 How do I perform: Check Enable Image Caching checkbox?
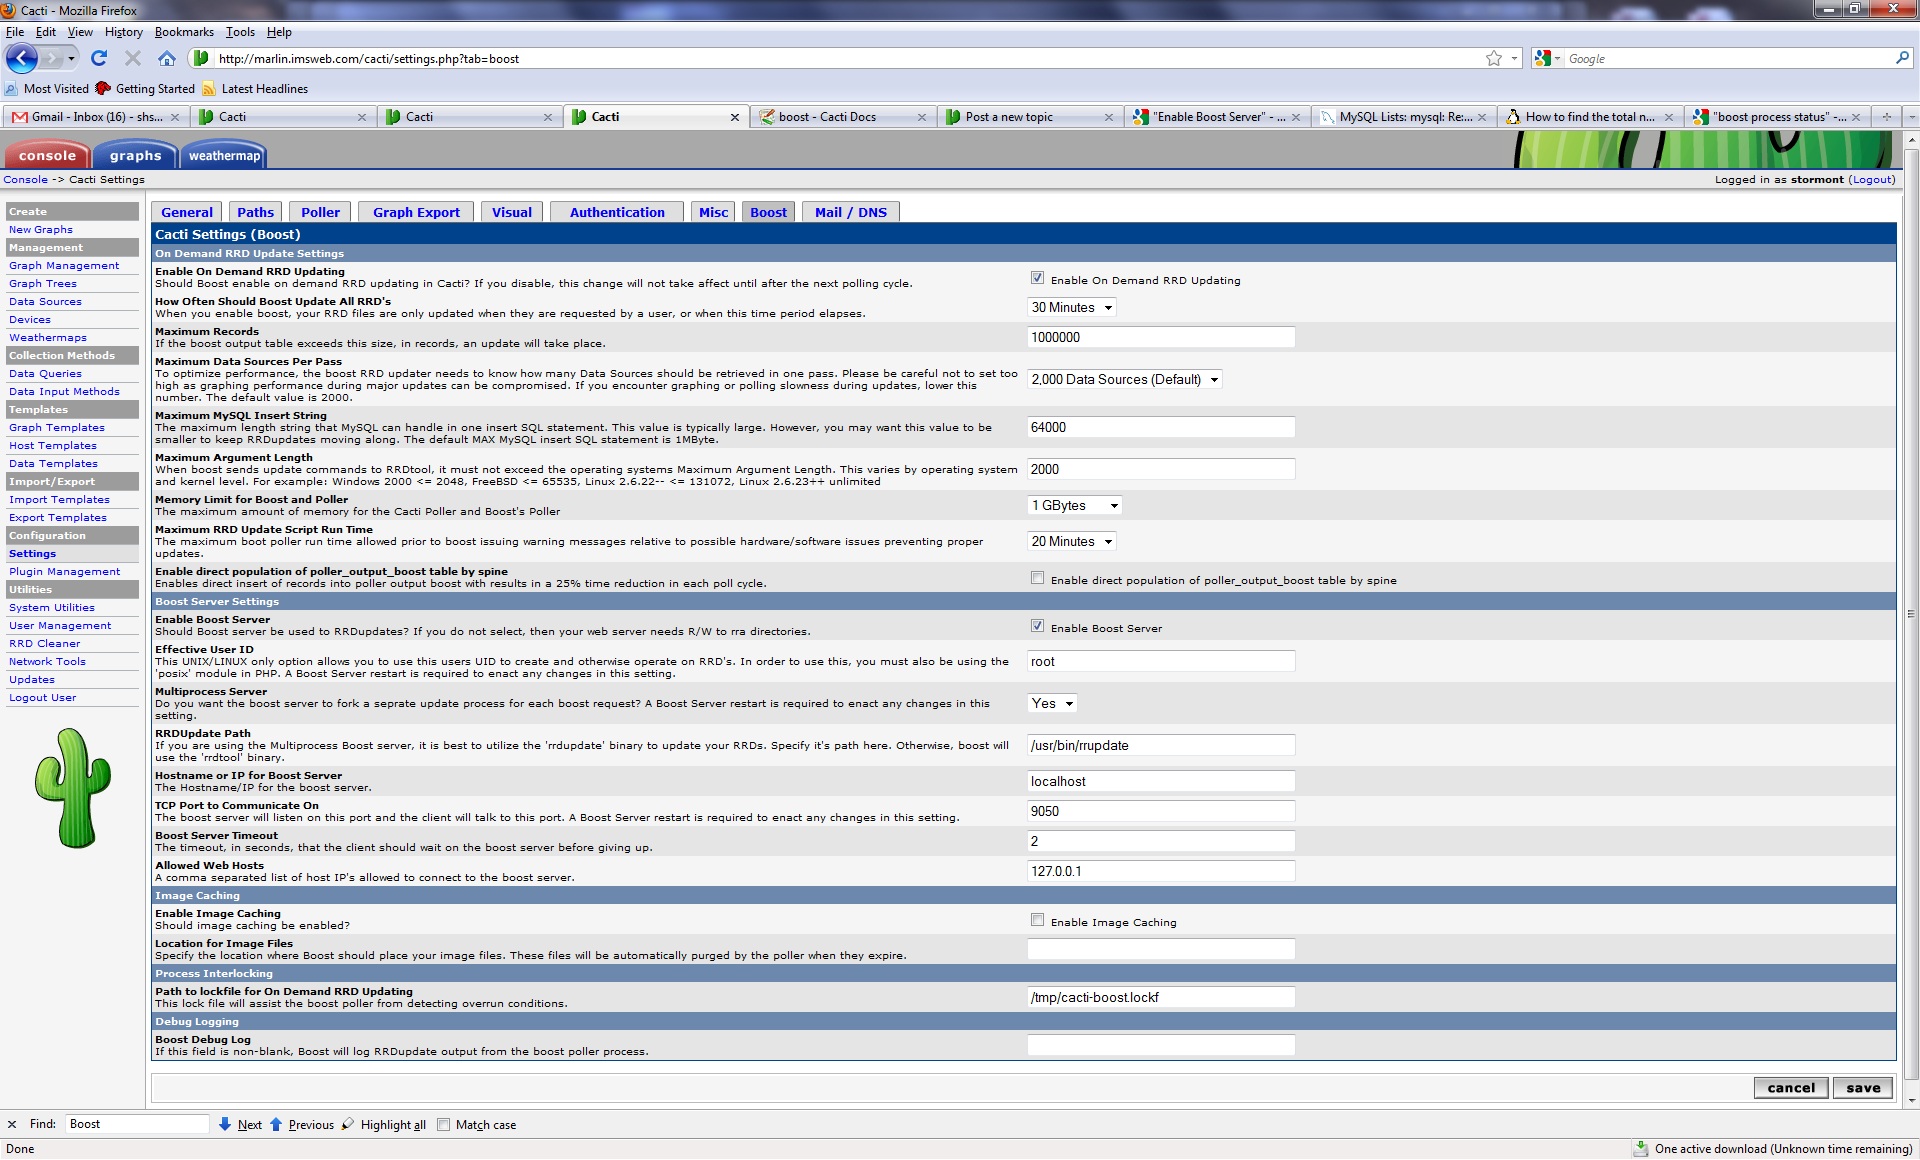(1037, 920)
